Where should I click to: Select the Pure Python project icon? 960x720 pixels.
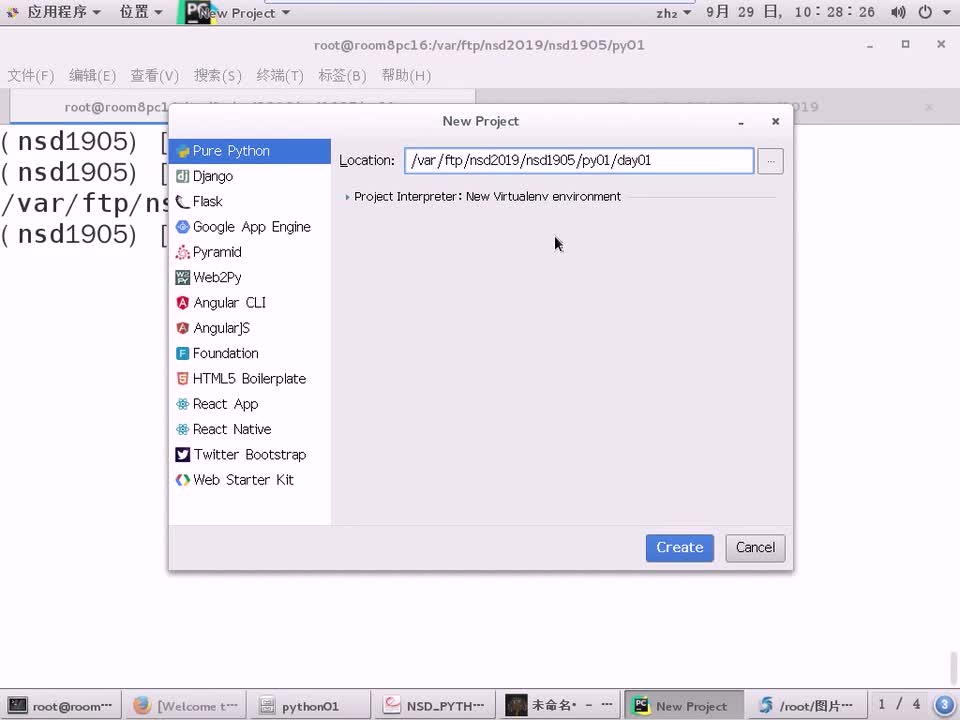[182, 151]
